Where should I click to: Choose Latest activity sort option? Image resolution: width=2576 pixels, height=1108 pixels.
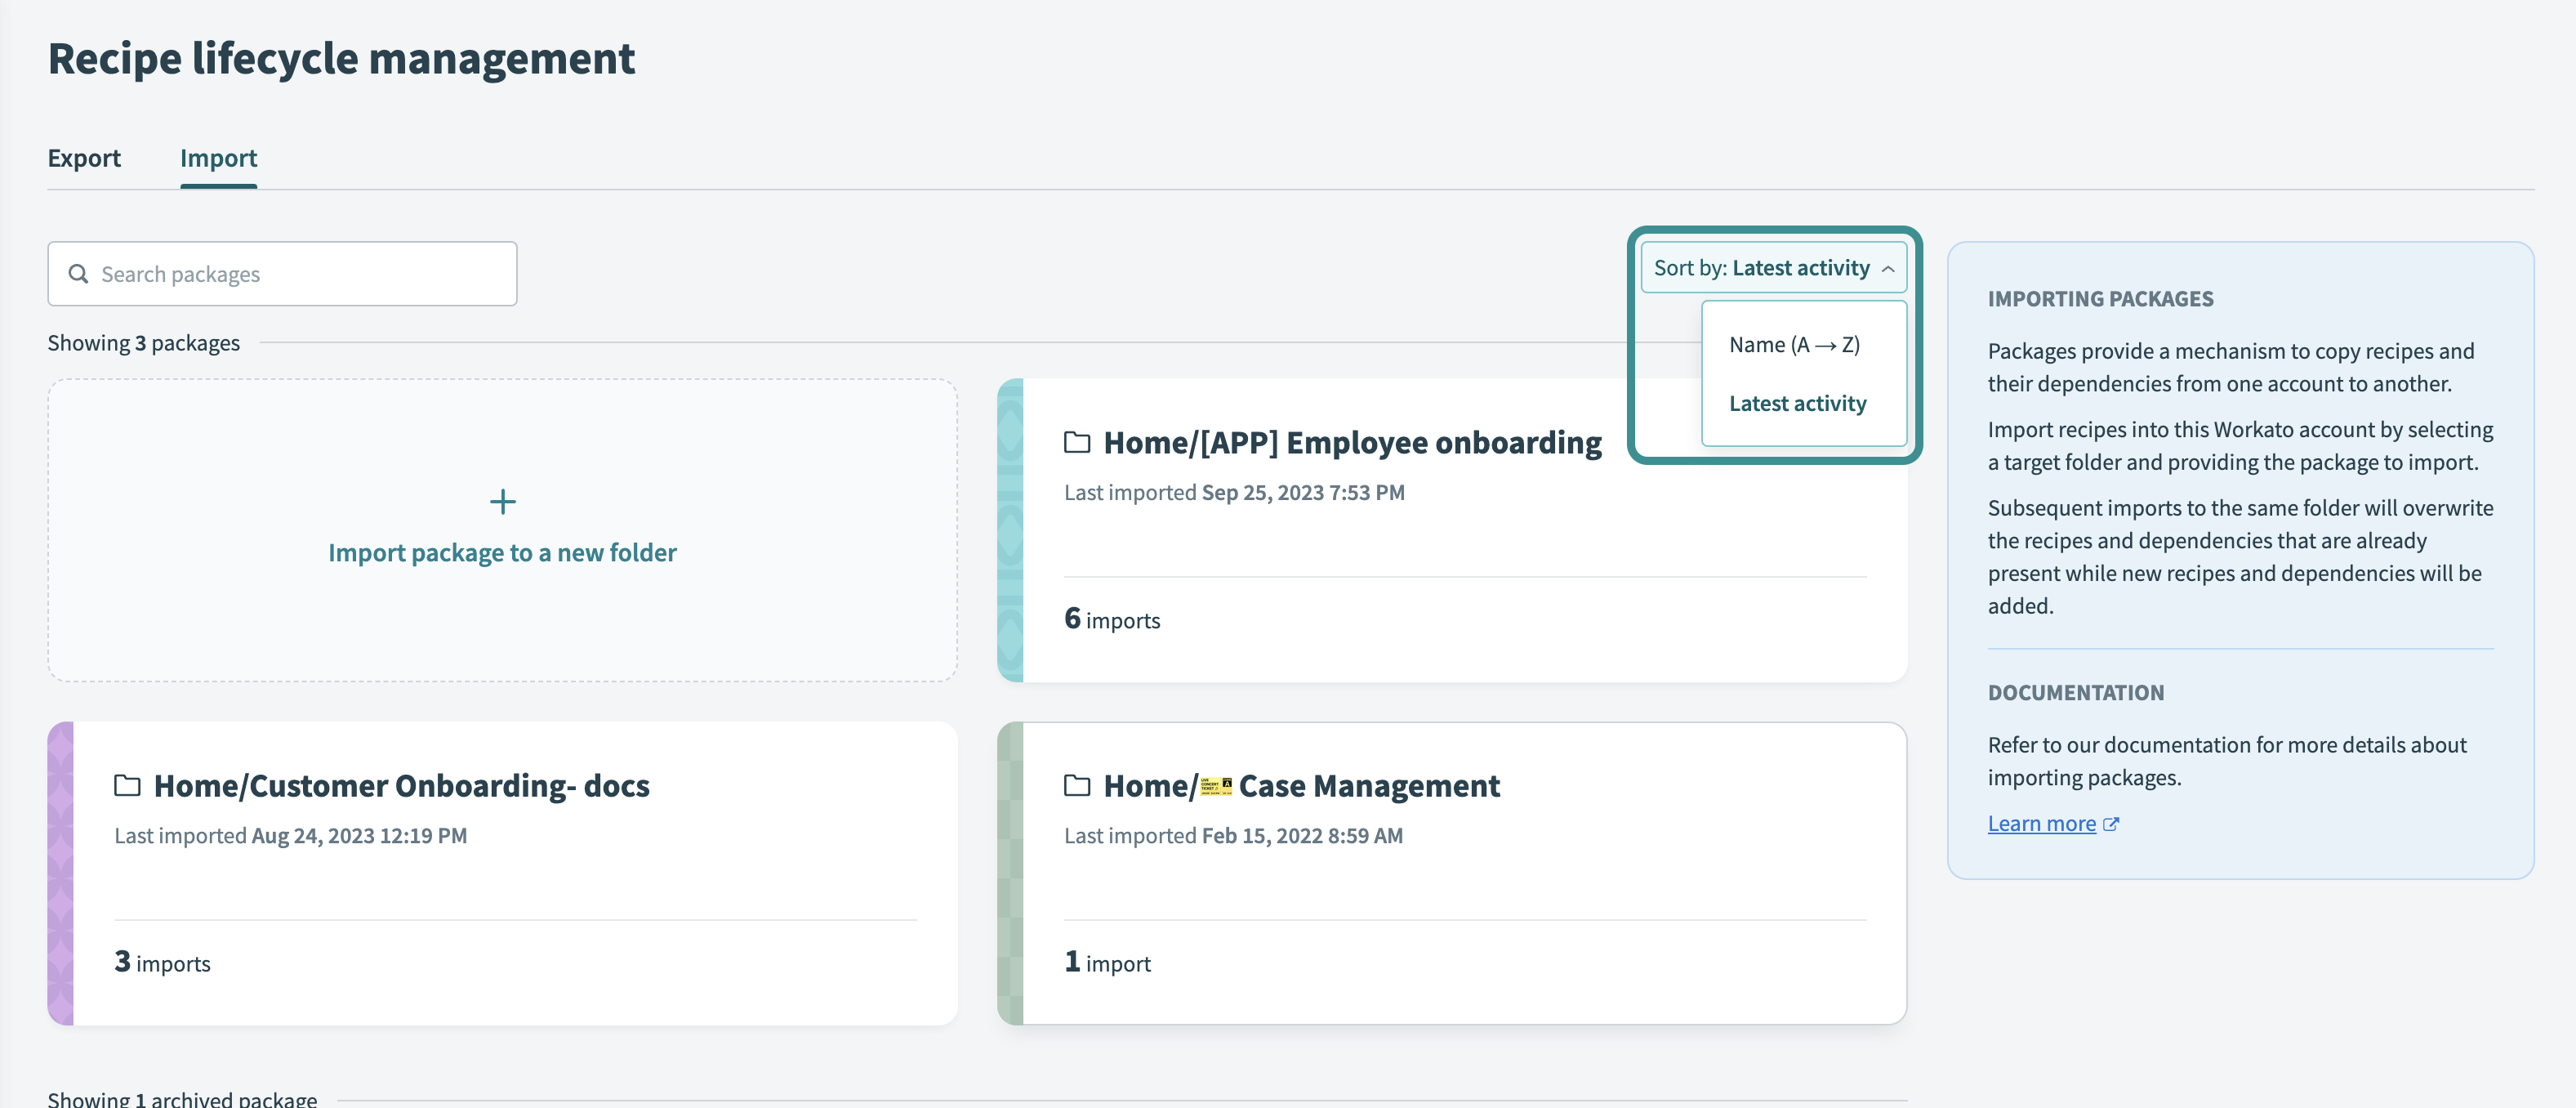click(x=1797, y=403)
